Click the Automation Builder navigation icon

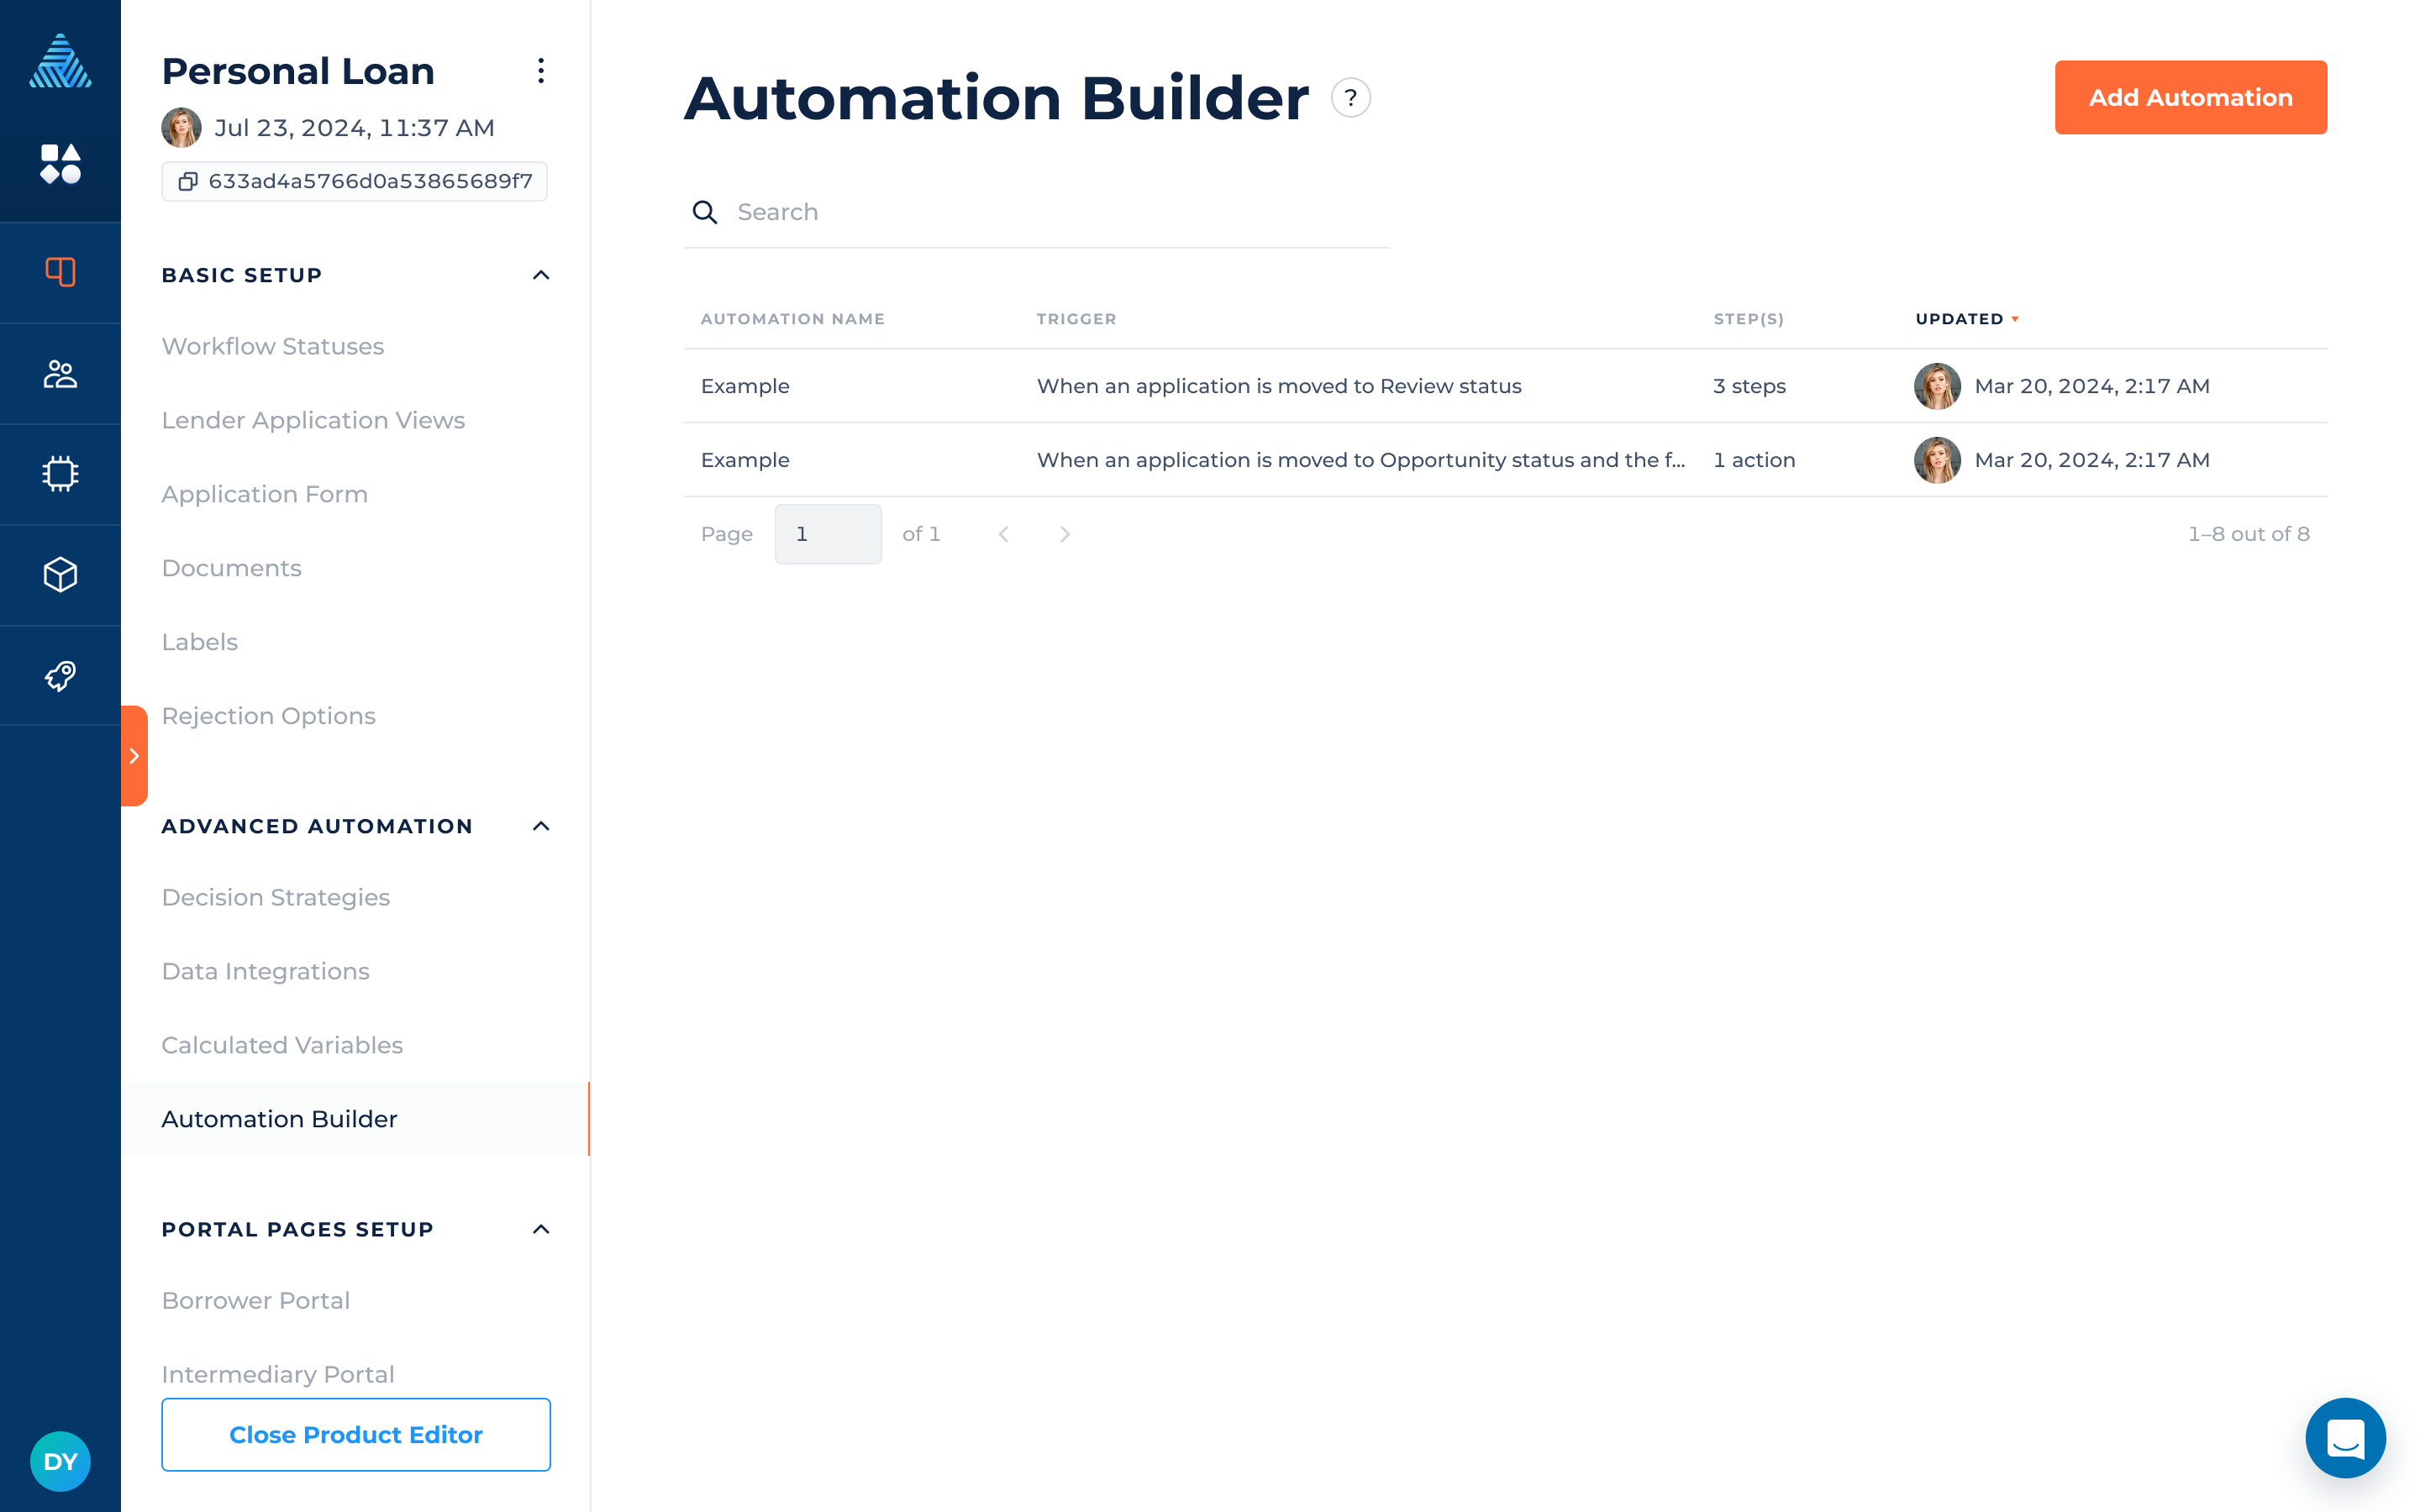[x=59, y=676]
